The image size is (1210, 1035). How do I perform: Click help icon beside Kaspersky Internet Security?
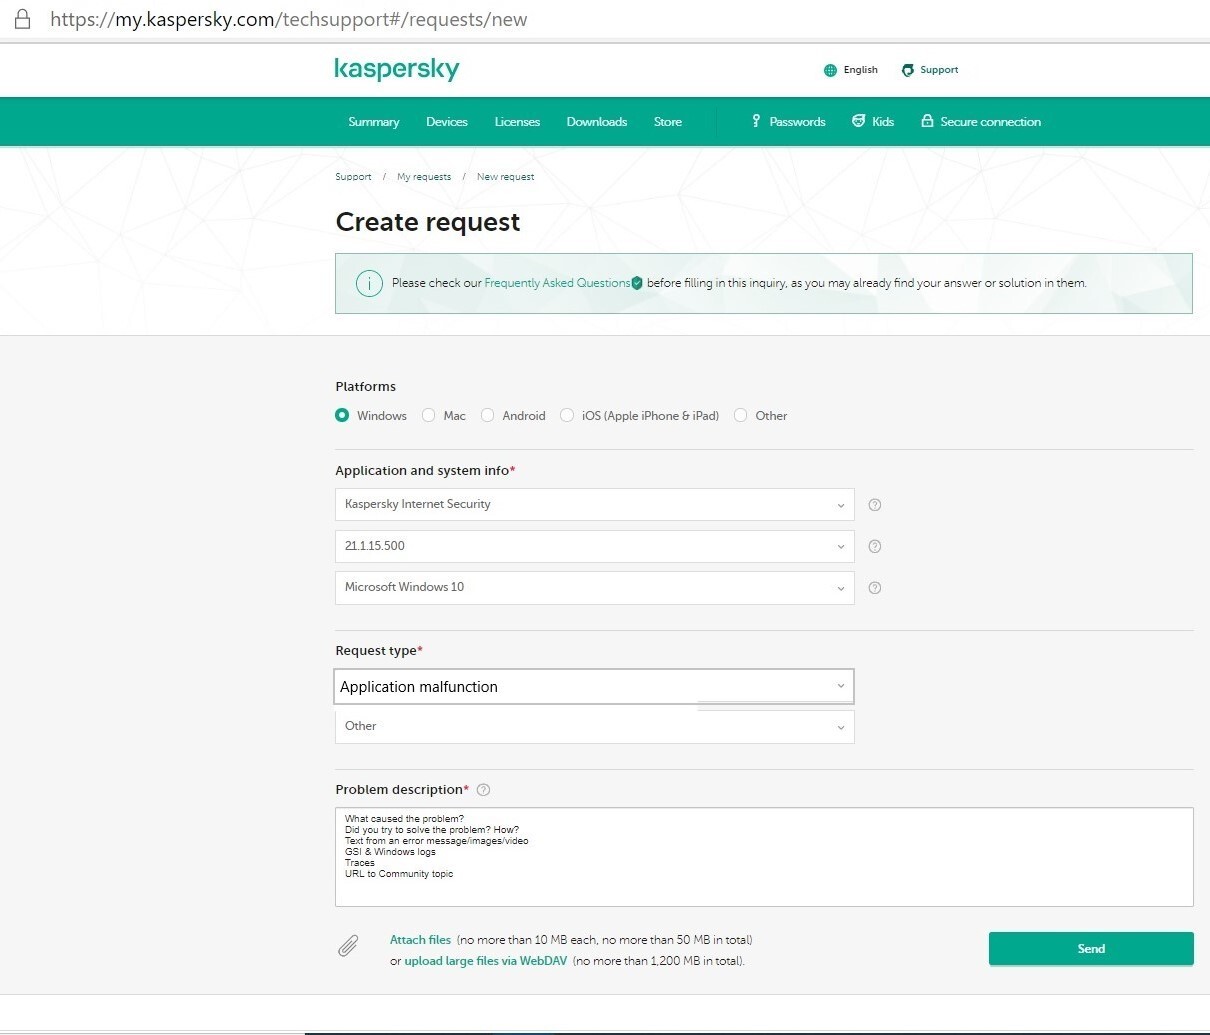point(875,505)
